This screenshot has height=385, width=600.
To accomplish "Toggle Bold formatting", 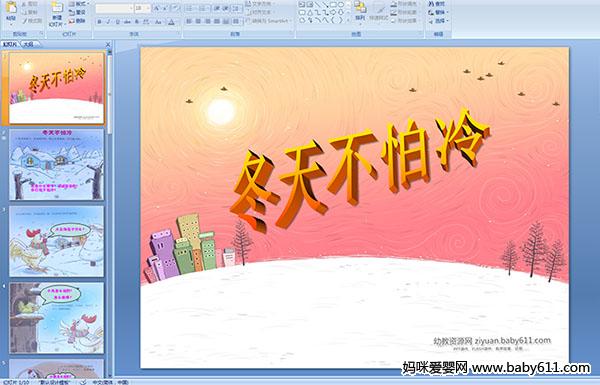I will click(99, 22).
